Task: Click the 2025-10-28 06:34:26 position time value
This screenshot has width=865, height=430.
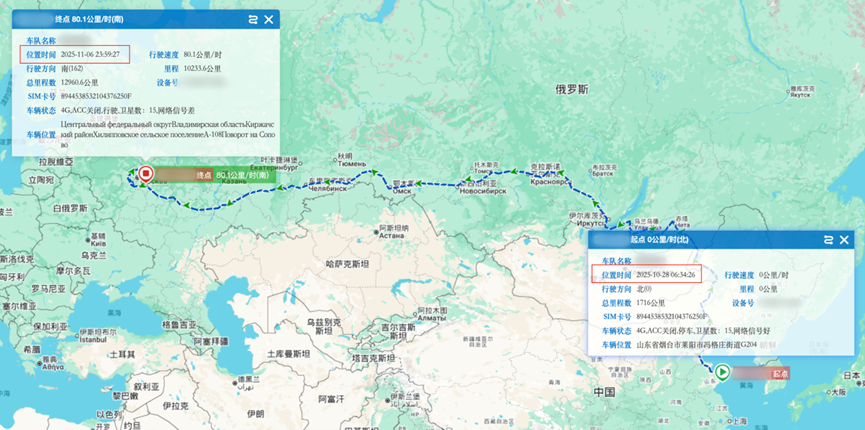Action: coord(666,274)
